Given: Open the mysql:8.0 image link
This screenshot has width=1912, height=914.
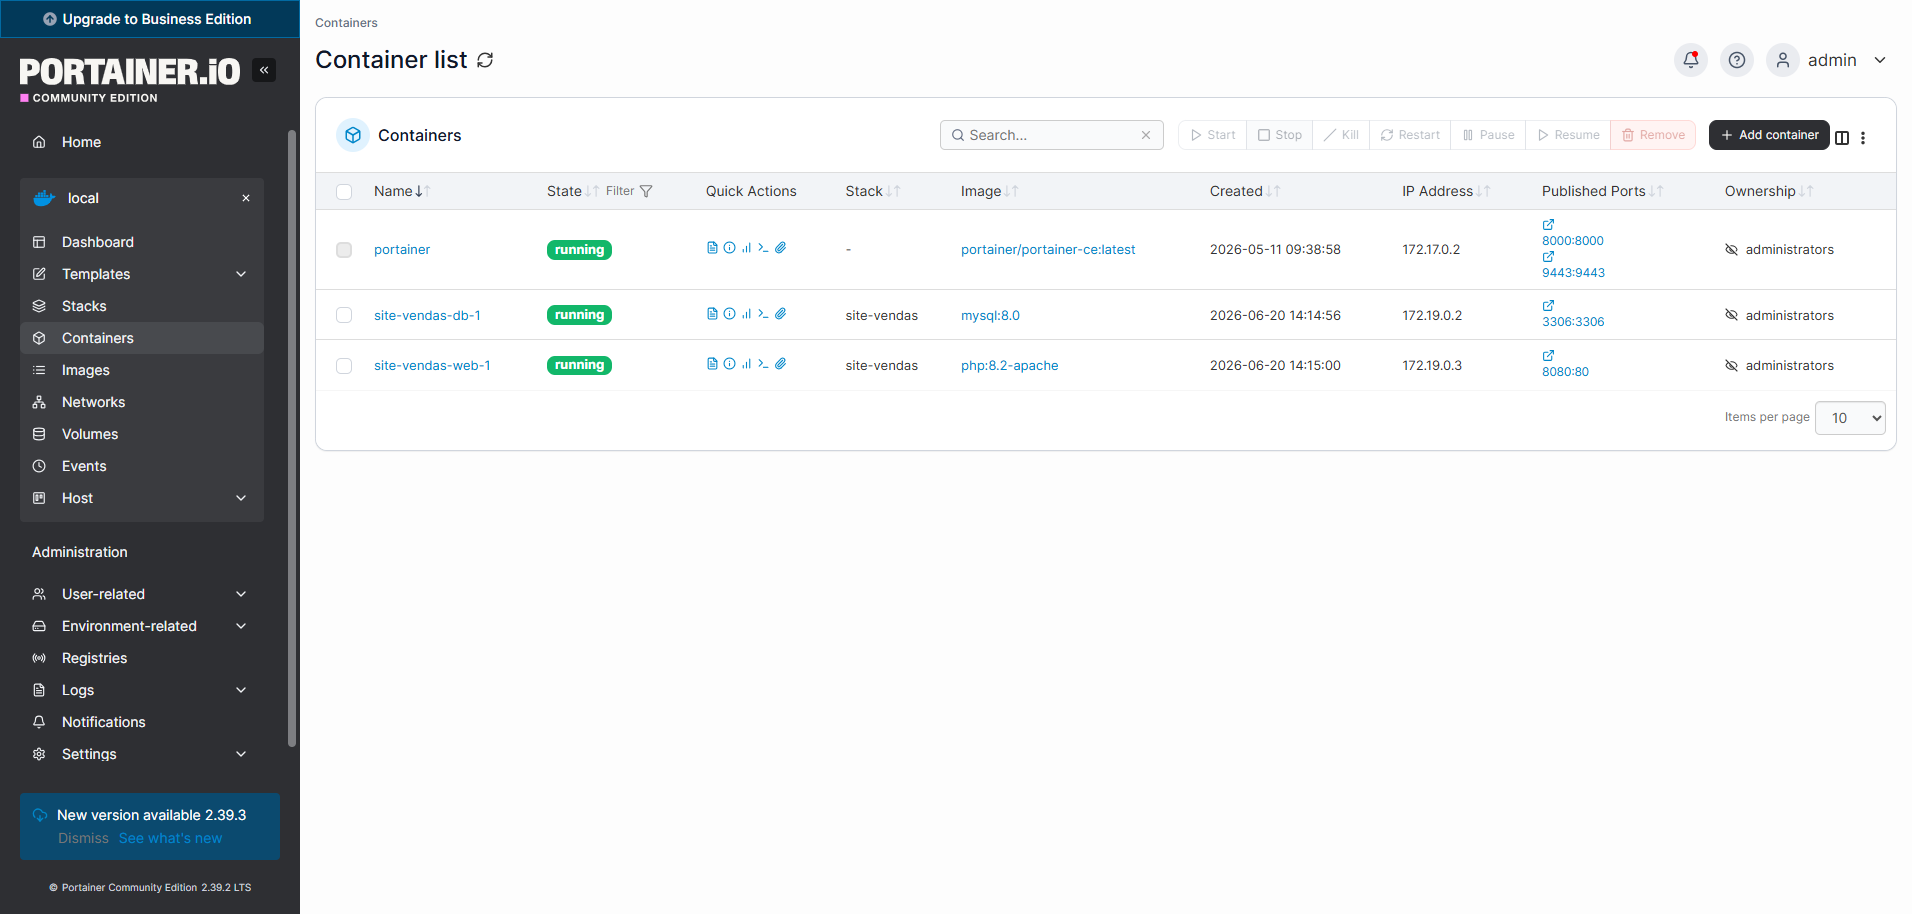Looking at the screenshot, I should (x=990, y=315).
